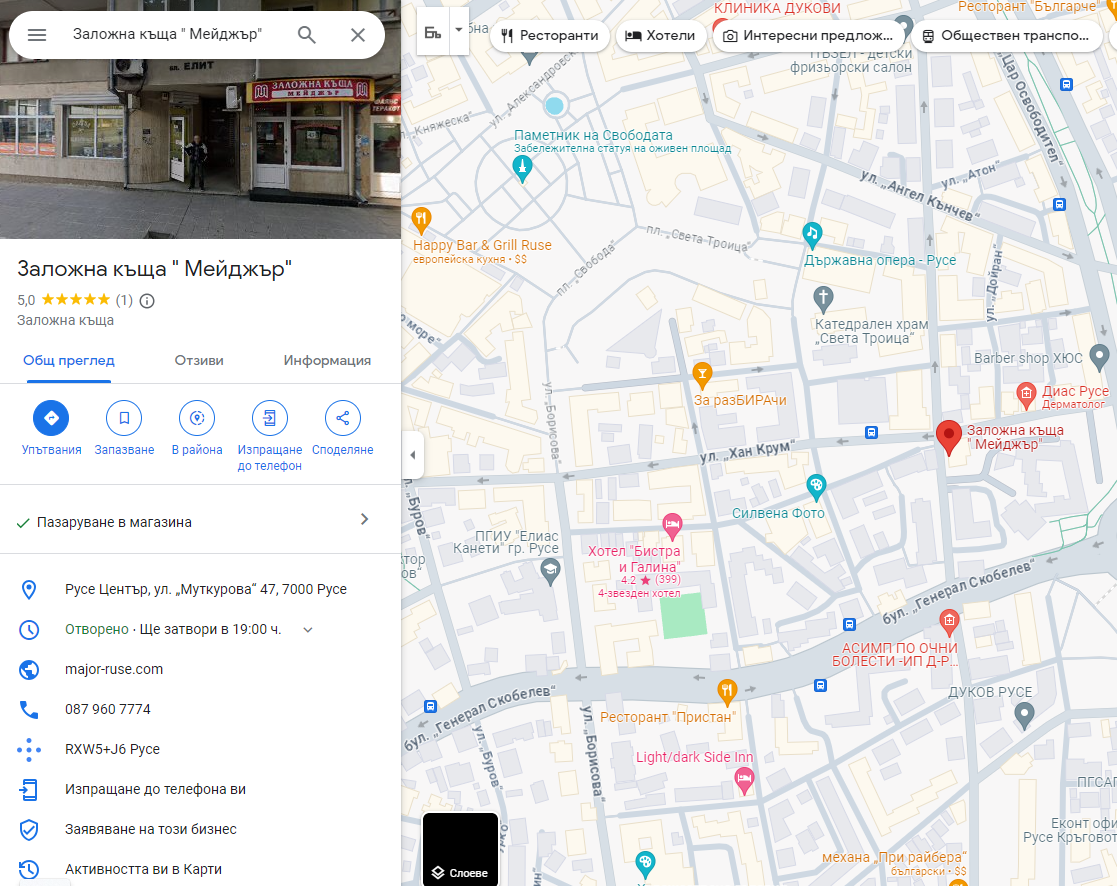This screenshot has width=1117, height=886.
Task: Click the rating info icon
Action: point(147,301)
